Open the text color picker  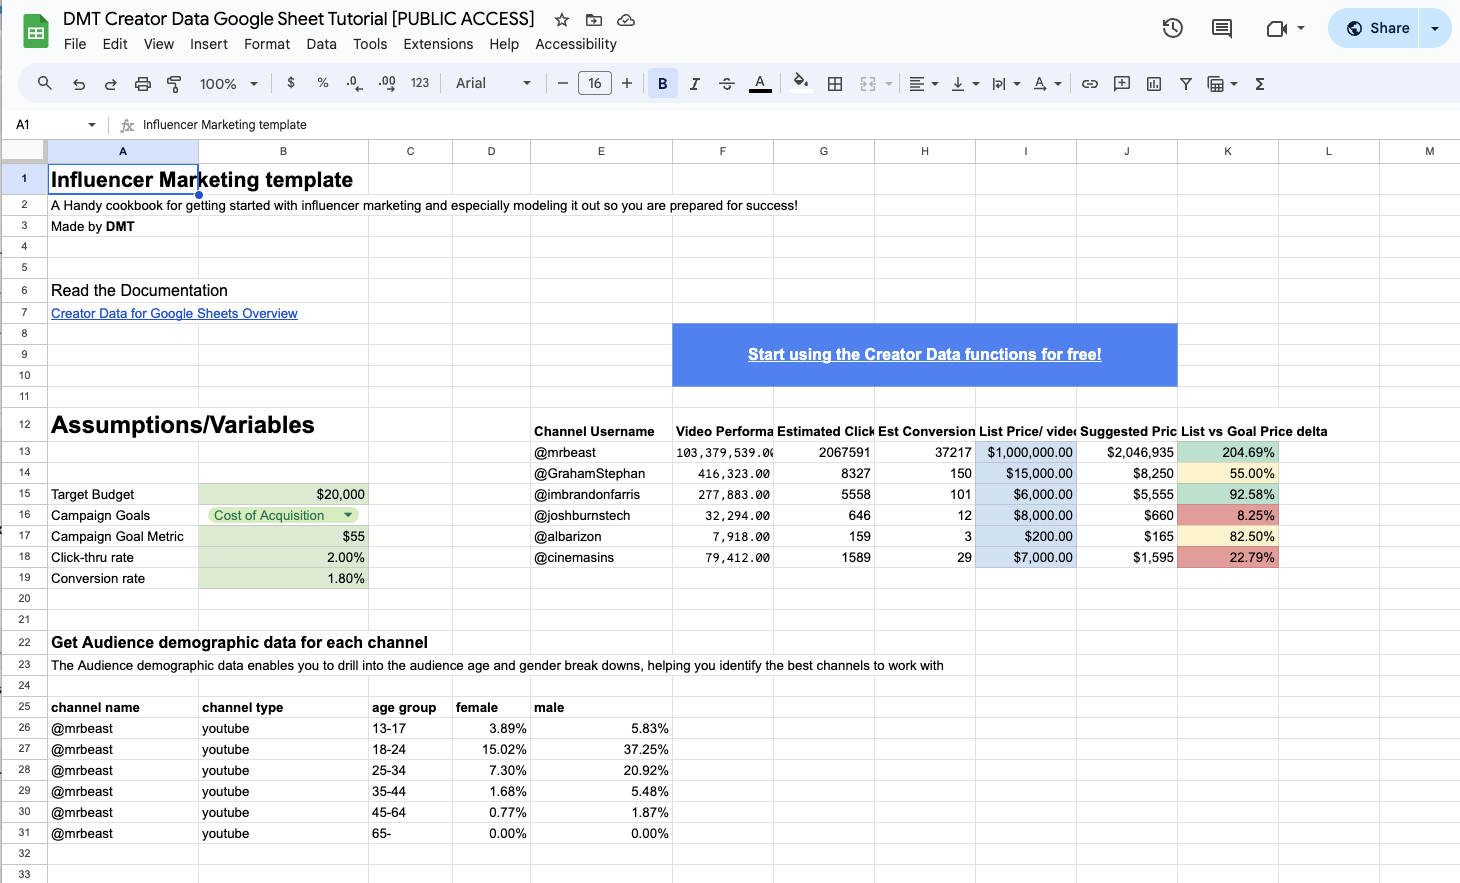(760, 84)
